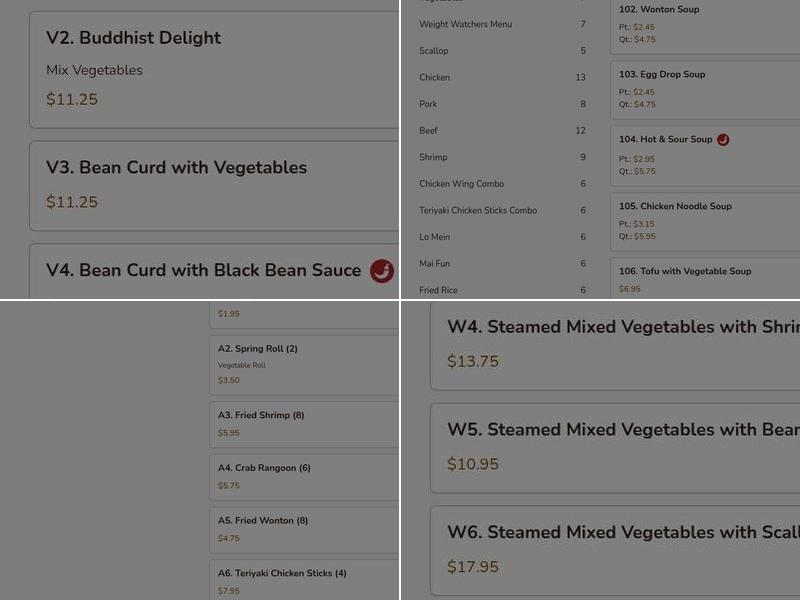Select the Lo Mein category

point(434,237)
